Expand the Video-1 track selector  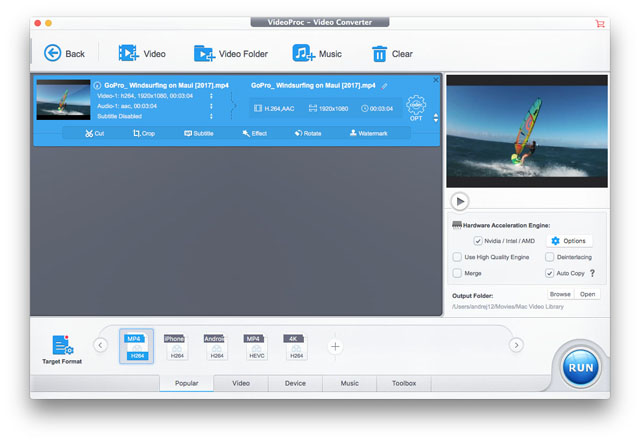click(x=211, y=96)
